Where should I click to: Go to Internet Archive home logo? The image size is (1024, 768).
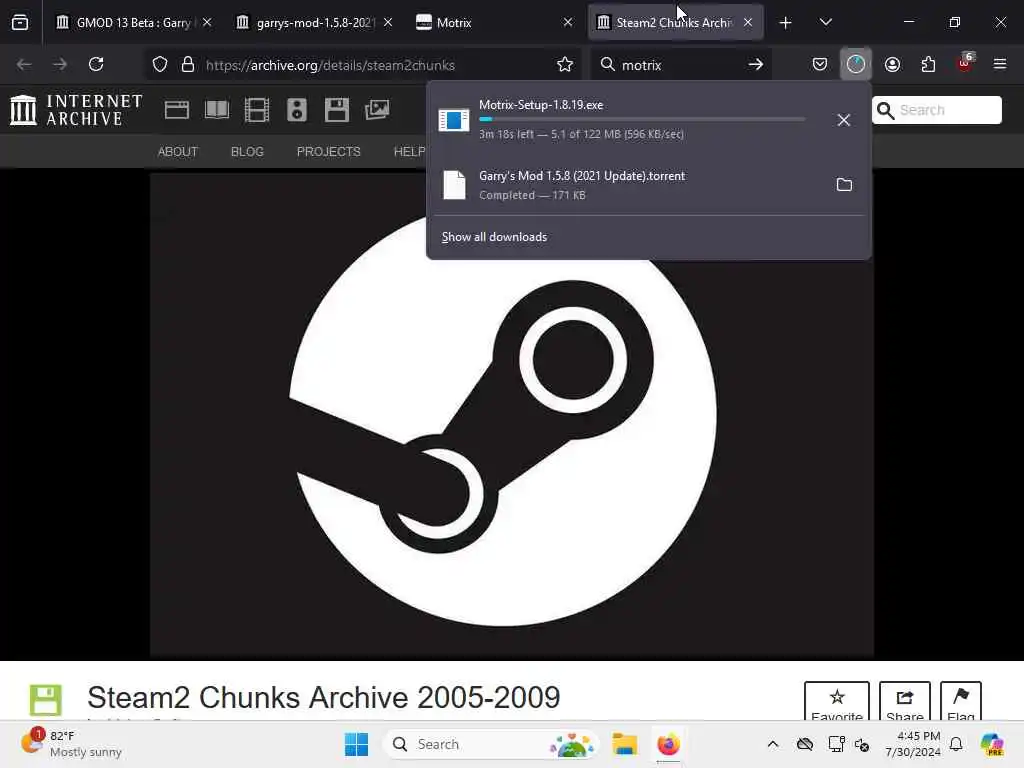click(x=76, y=110)
